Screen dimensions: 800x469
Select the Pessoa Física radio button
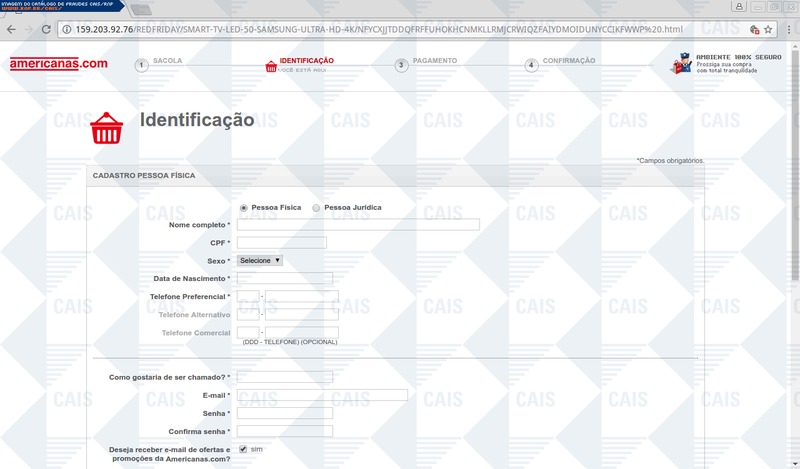244,208
